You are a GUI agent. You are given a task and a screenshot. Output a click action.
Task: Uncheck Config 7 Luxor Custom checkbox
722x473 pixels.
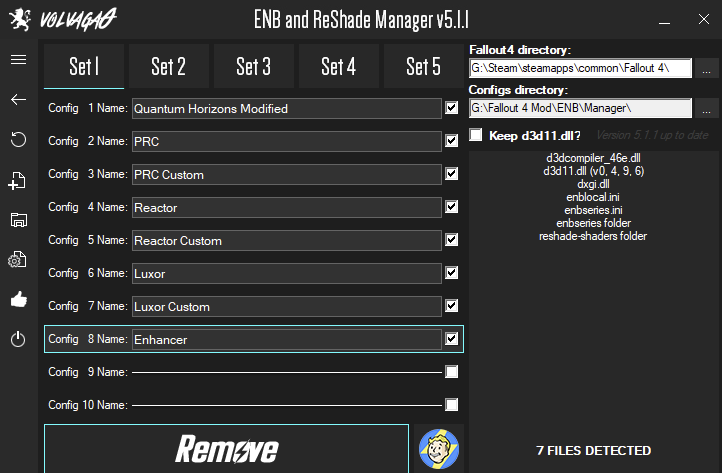[x=452, y=306]
